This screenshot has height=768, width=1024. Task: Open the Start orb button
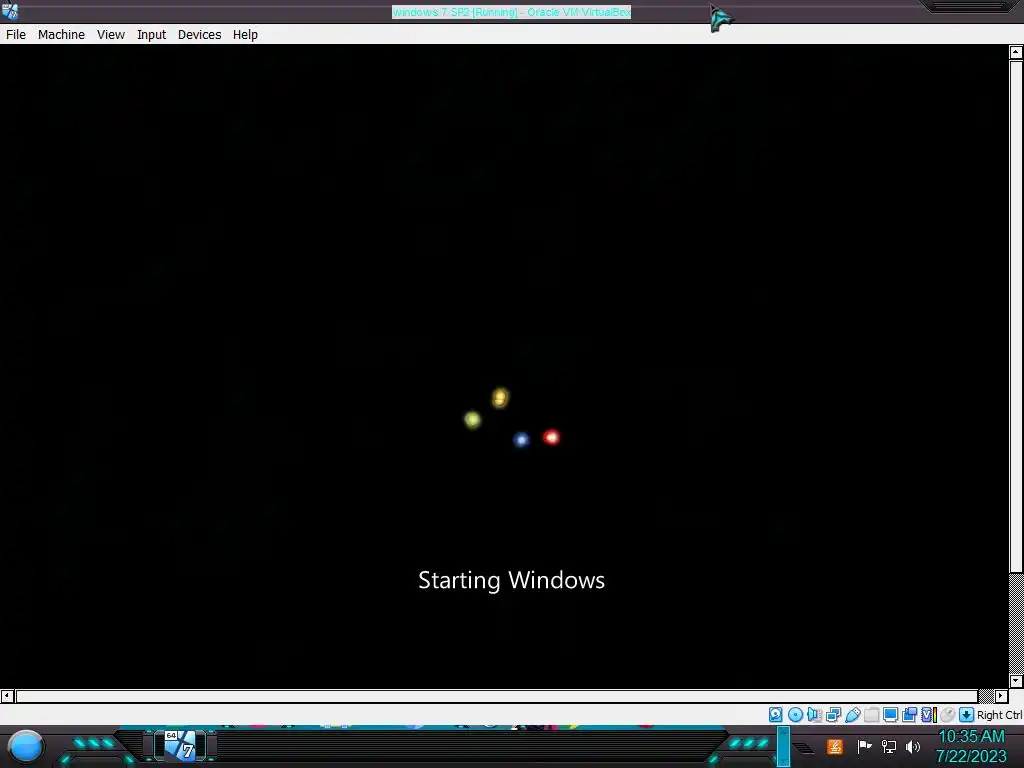point(26,747)
